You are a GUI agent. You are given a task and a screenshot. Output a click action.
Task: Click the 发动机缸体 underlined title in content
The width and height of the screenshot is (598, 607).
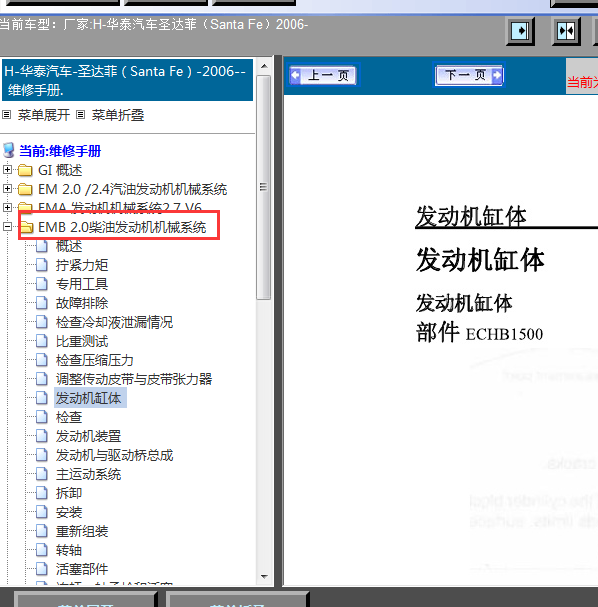pos(471,216)
